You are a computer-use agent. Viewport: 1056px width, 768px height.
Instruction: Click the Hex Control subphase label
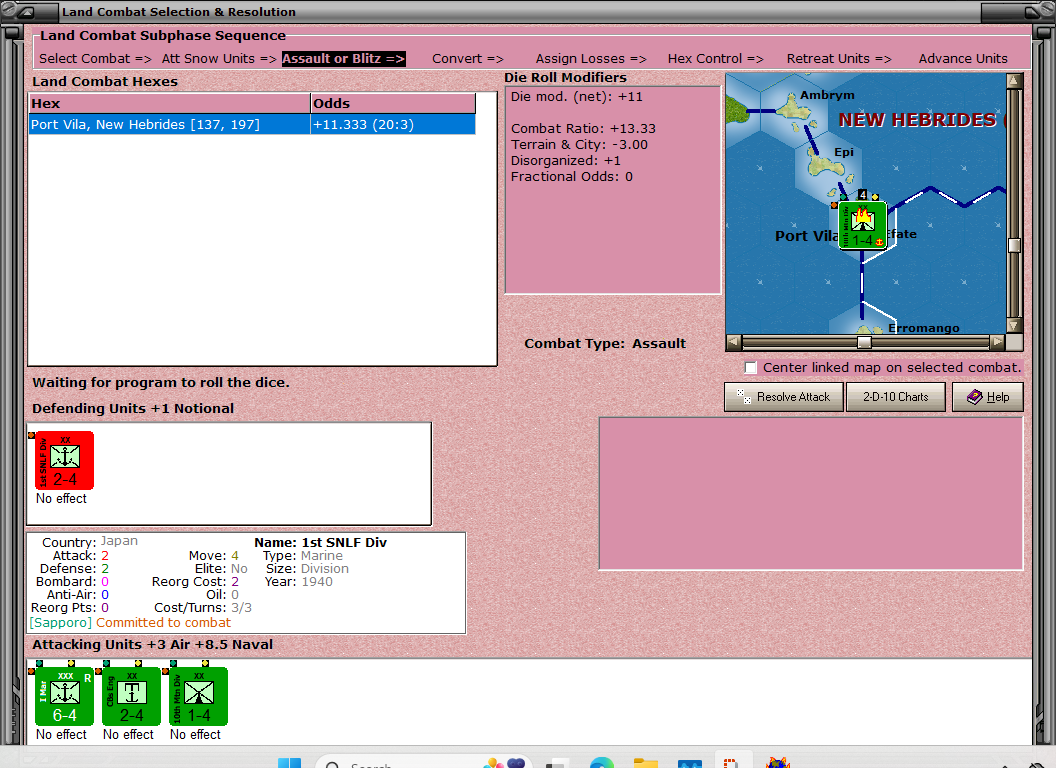[x=715, y=59]
